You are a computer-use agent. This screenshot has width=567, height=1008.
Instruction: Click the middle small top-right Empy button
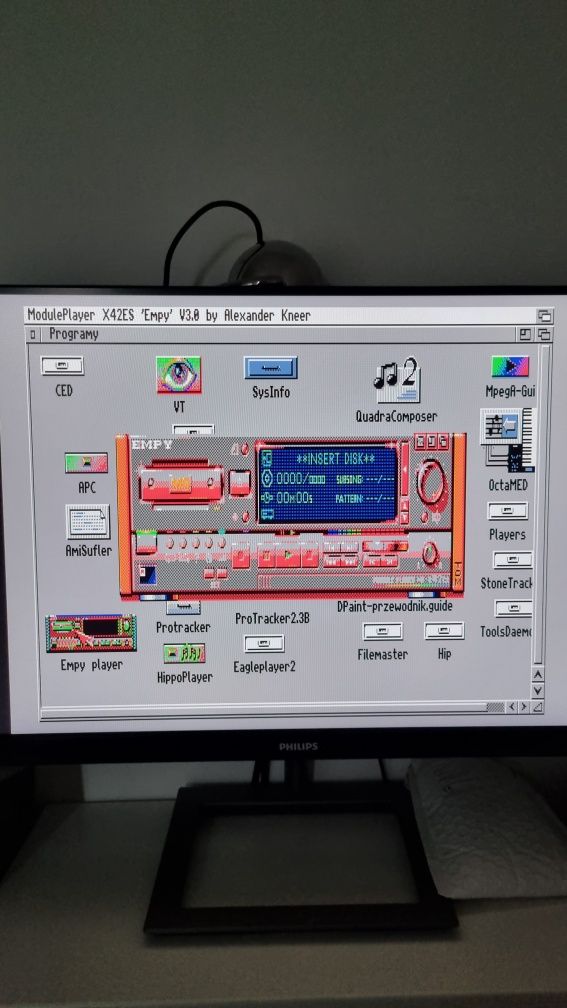(x=431, y=441)
